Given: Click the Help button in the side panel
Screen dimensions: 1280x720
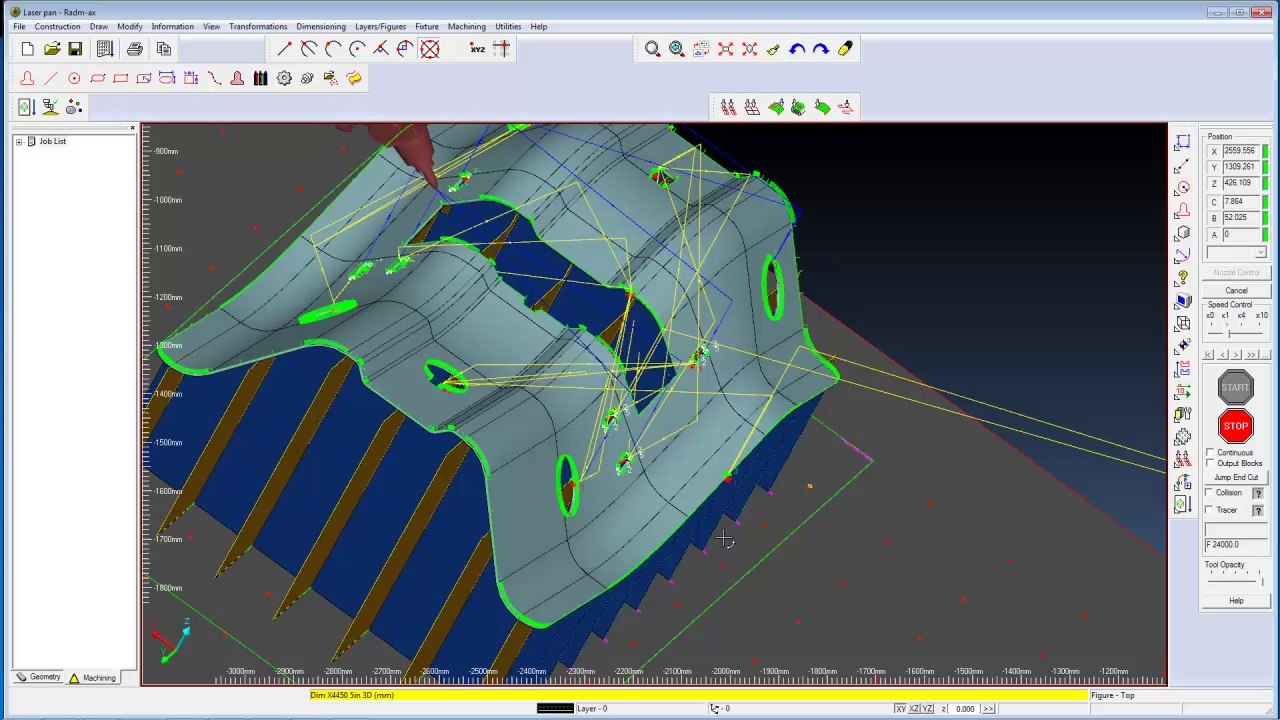Looking at the screenshot, I should pyautogui.click(x=1236, y=601).
